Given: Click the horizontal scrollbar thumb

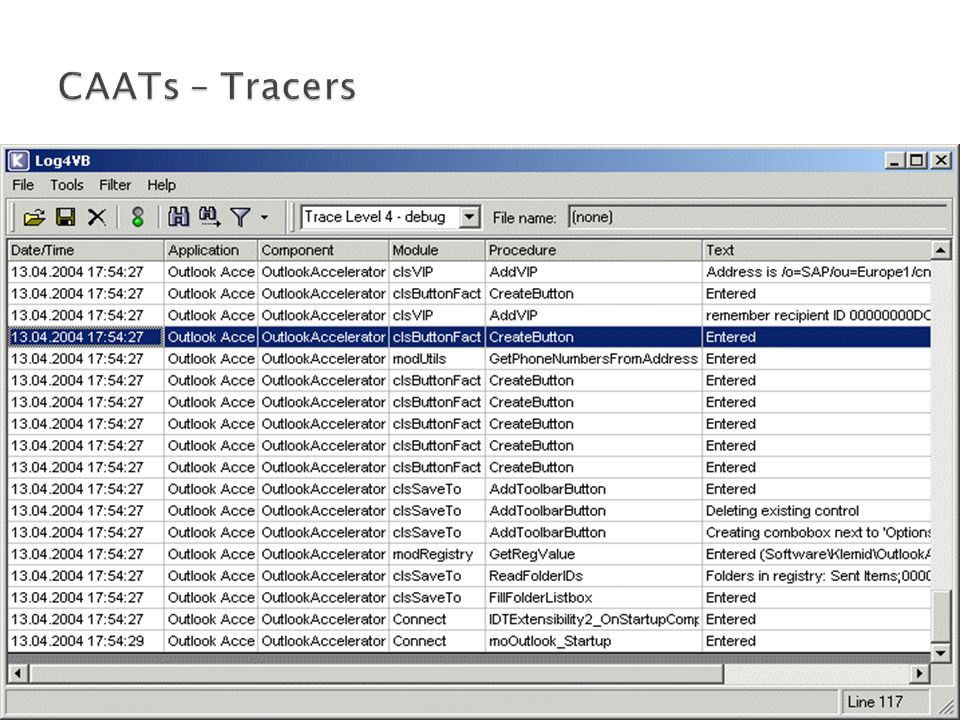Looking at the screenshot, I should point(375,673).
